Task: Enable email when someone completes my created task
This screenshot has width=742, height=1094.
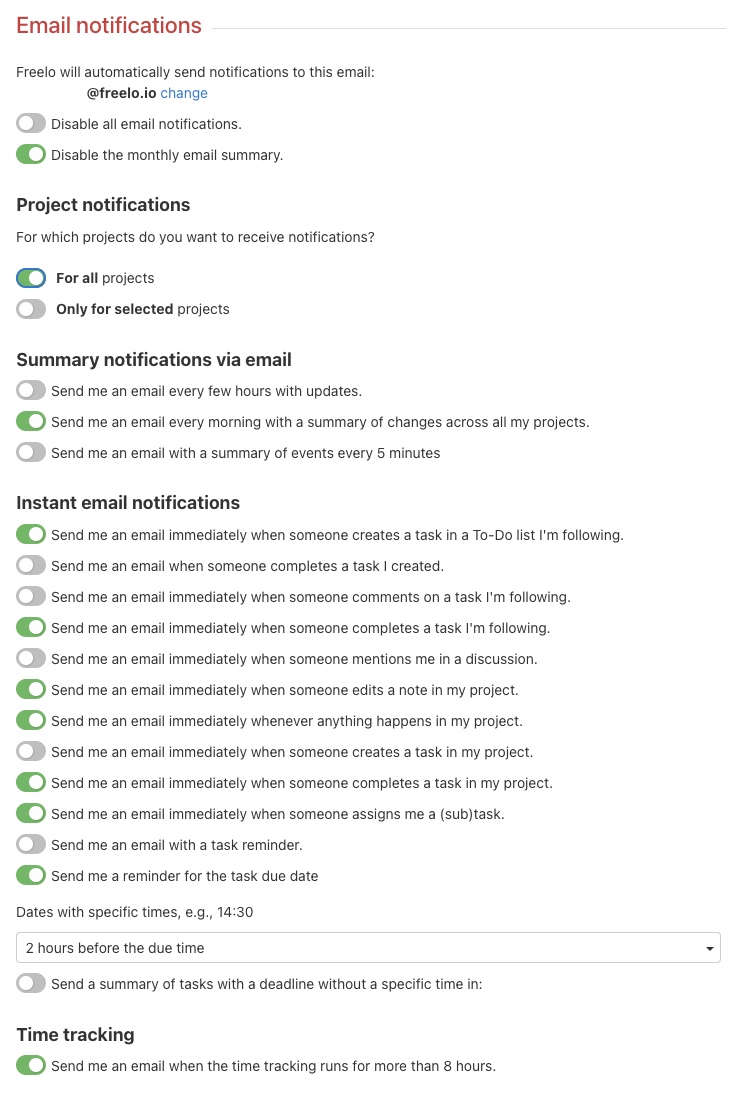Action: [x=31, y=565]
